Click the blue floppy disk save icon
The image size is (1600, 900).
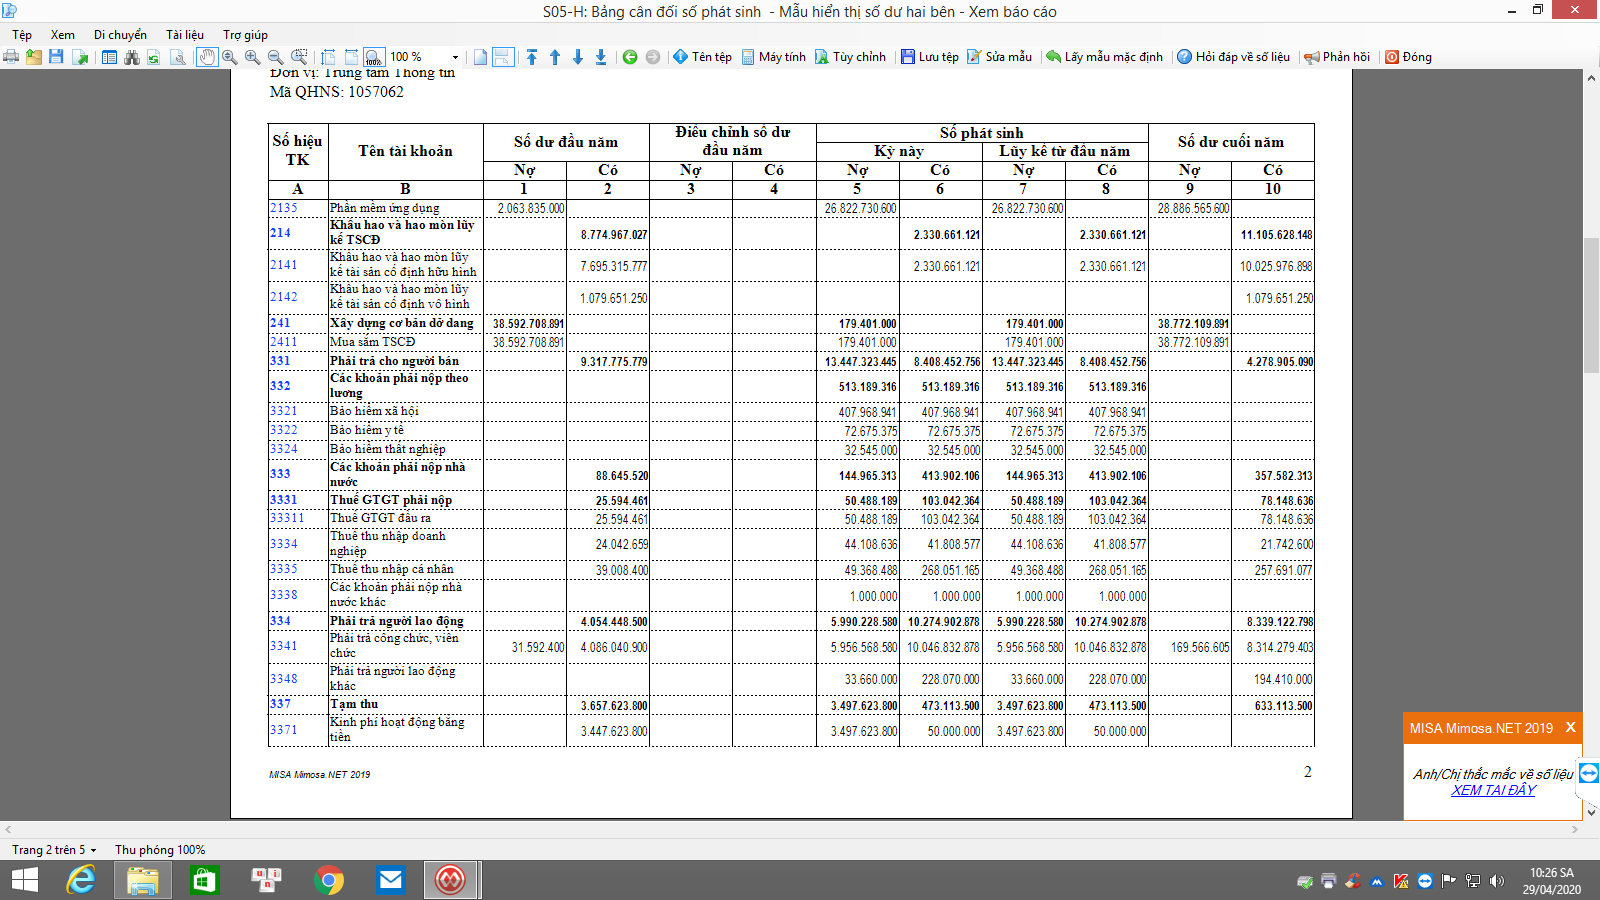[56, 57]
